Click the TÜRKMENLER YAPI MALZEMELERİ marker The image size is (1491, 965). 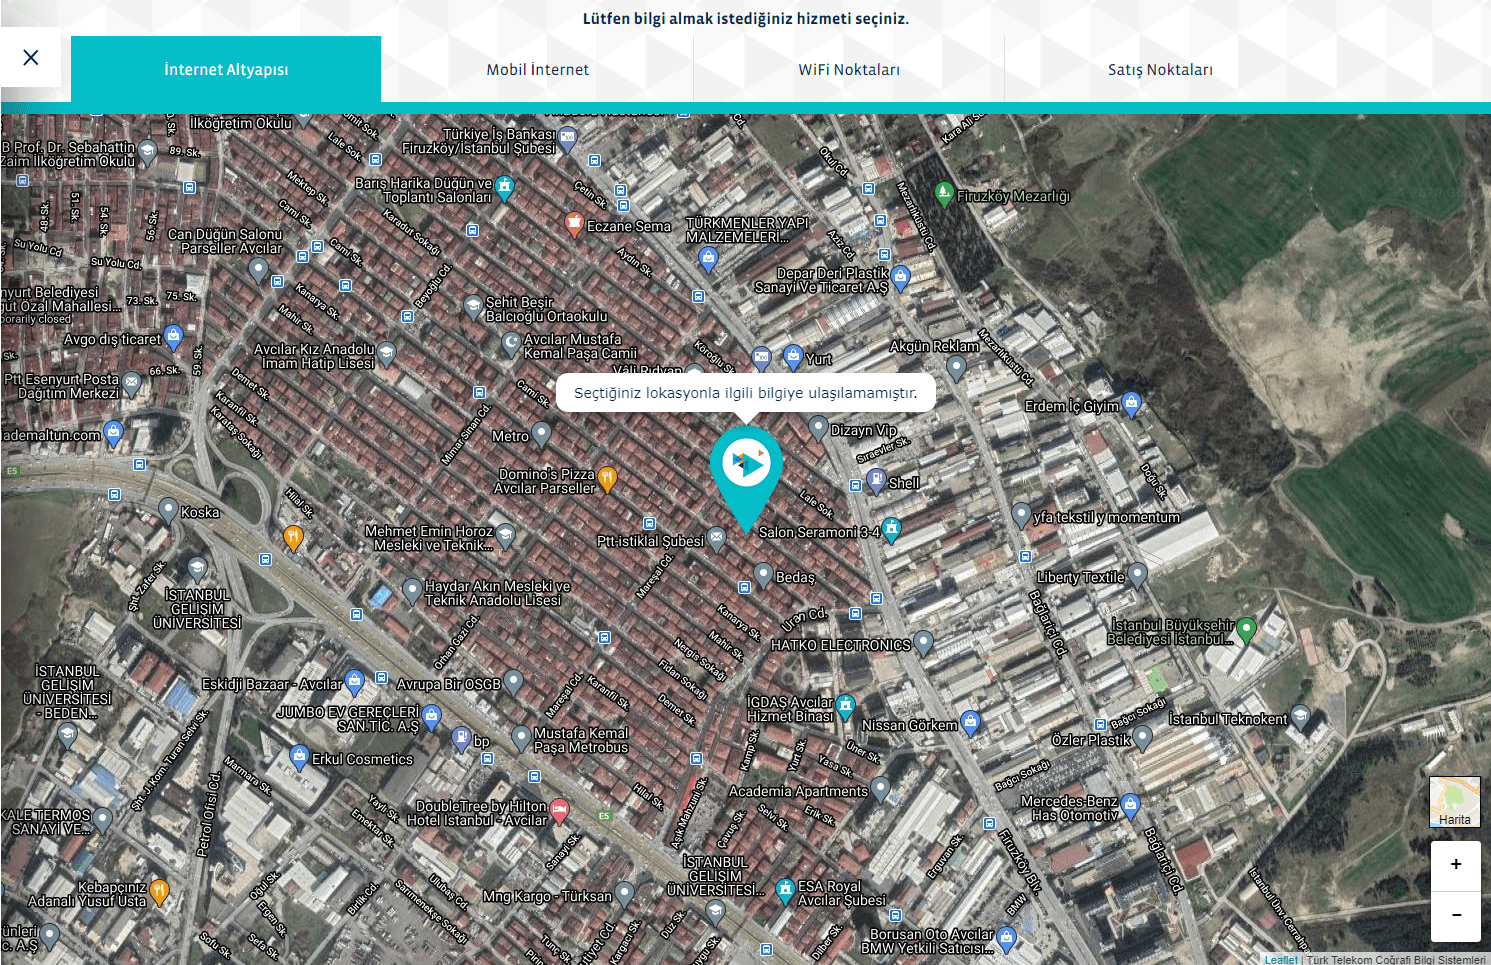click(709, 260)
